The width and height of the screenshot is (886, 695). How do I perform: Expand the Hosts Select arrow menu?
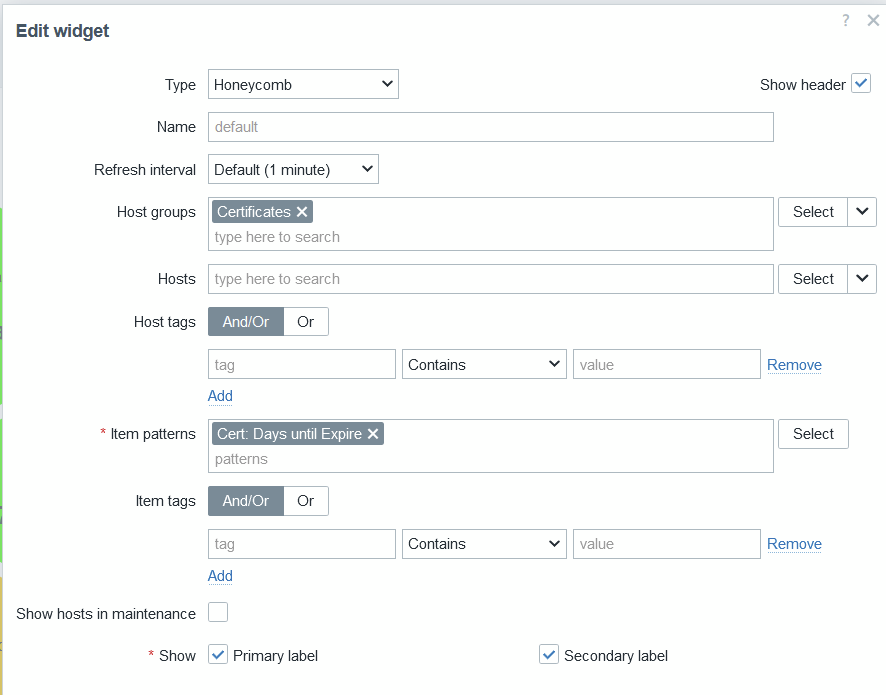(x=862, y=279)
